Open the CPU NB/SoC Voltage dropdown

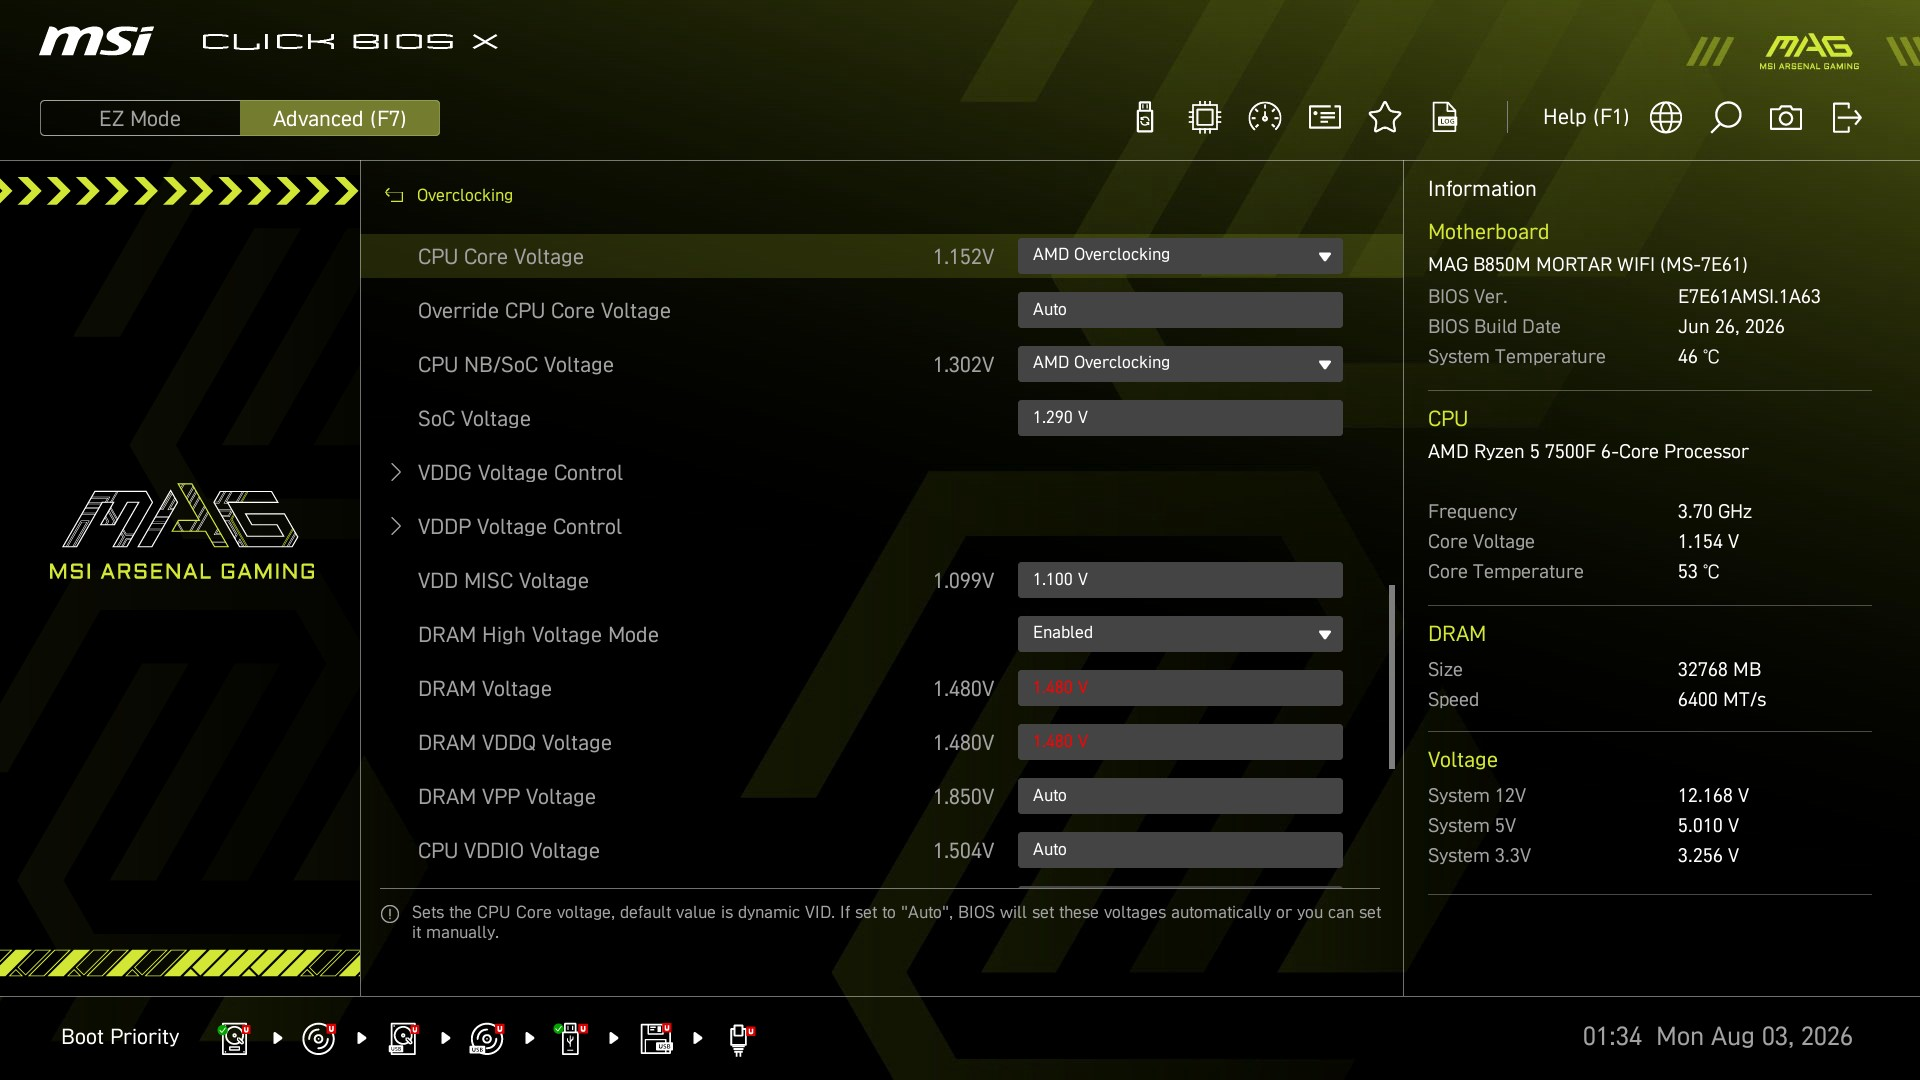point(1180,364)
